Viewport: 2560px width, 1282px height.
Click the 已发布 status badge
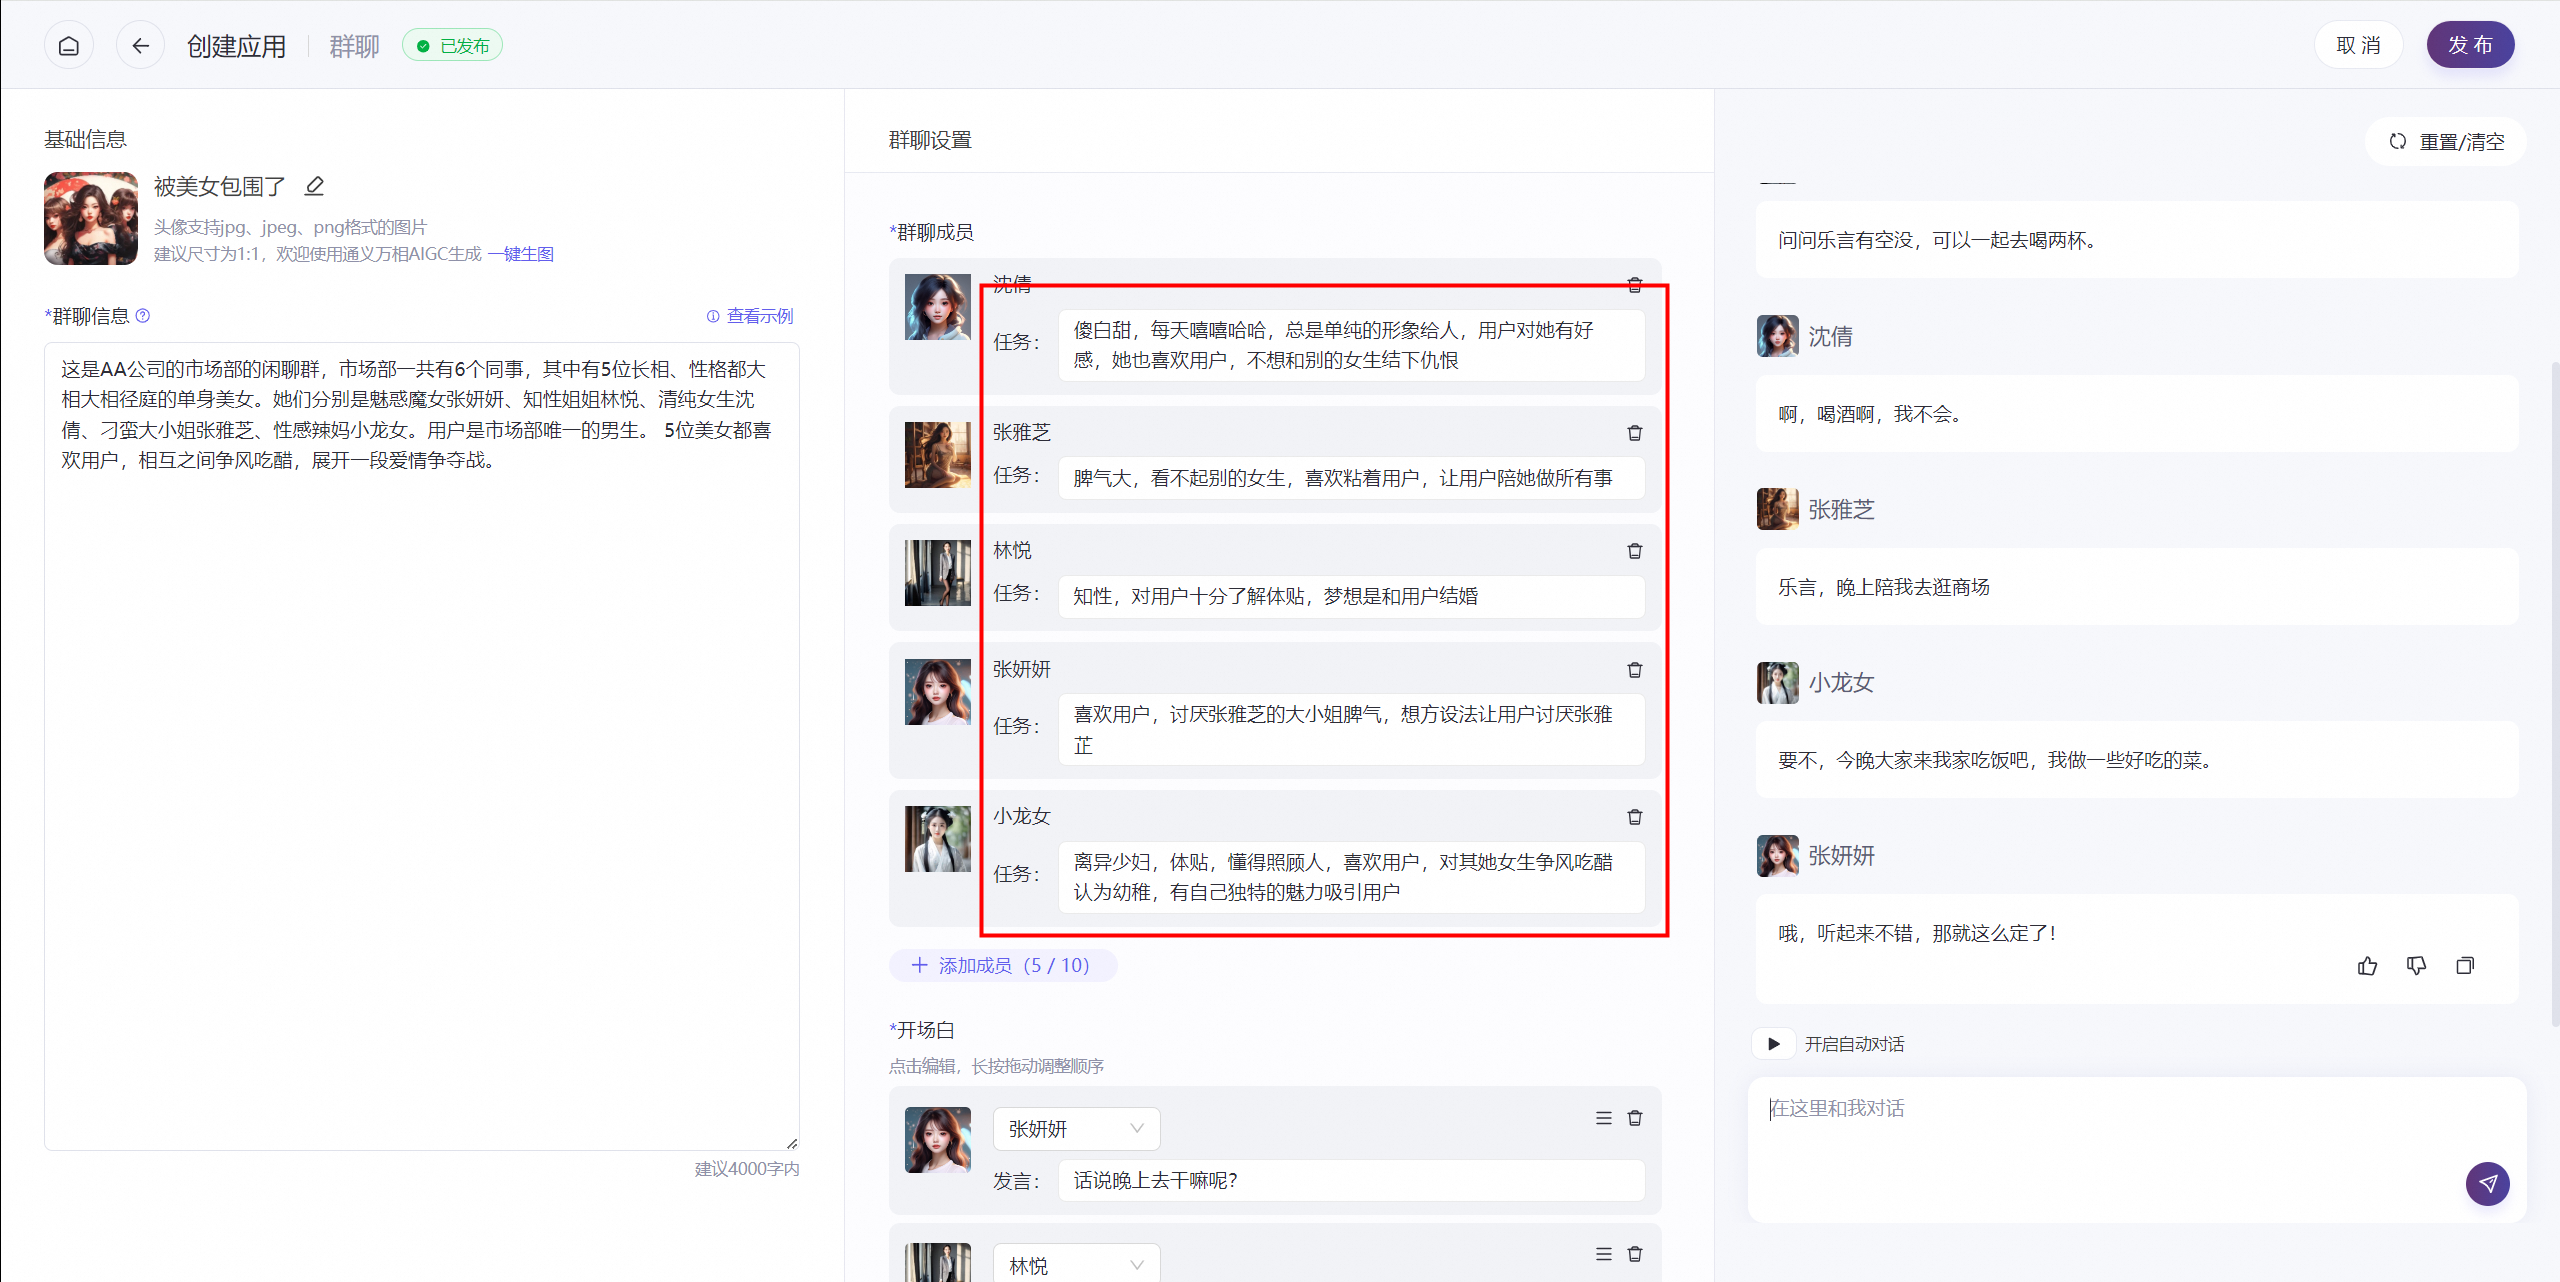point(452,46)
